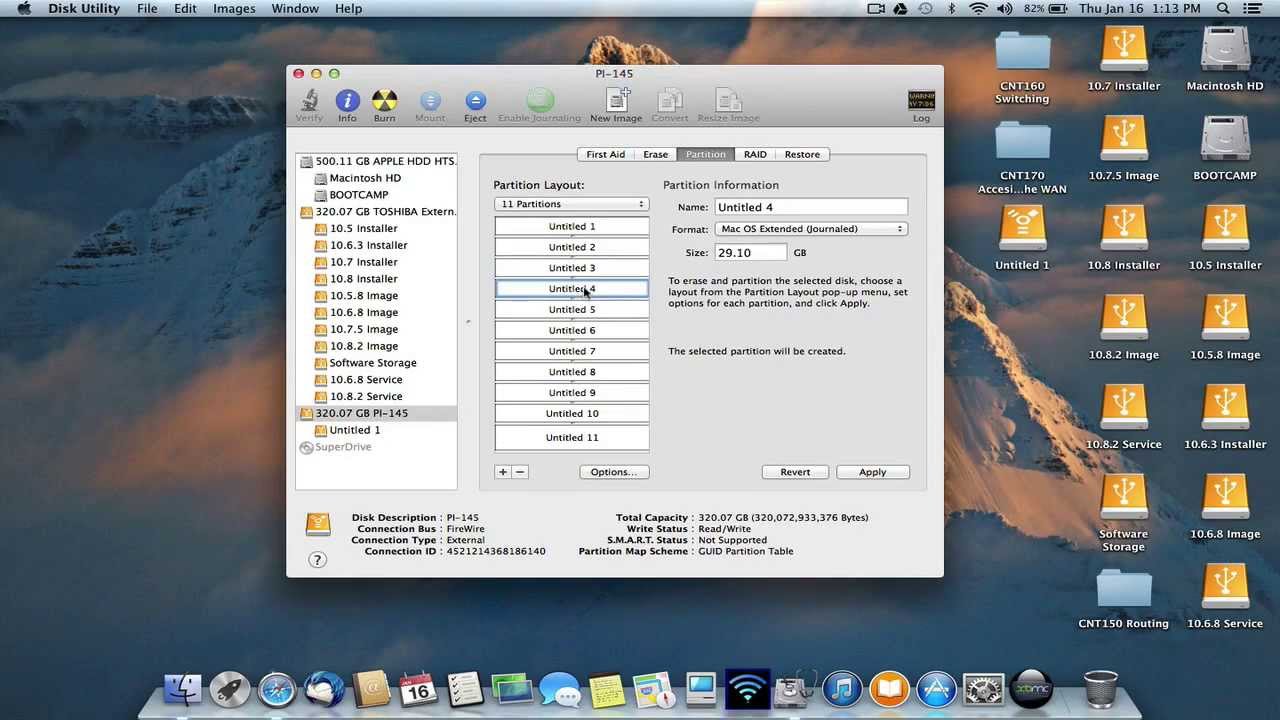This screenshot has height=720, width=1280.
Task: Select 10.8.2 Image in the sidebar
Action: (377, 346)
